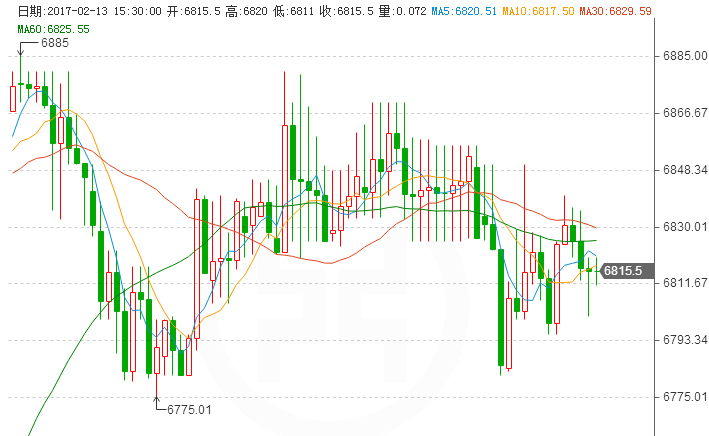Click the MA30:6829.59 indicator label
Screen dimensions: 709x436
615,11
